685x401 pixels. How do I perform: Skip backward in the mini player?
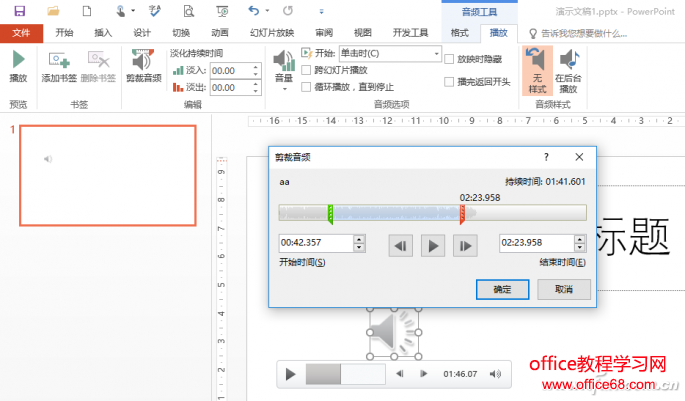[x=399, y=374]
